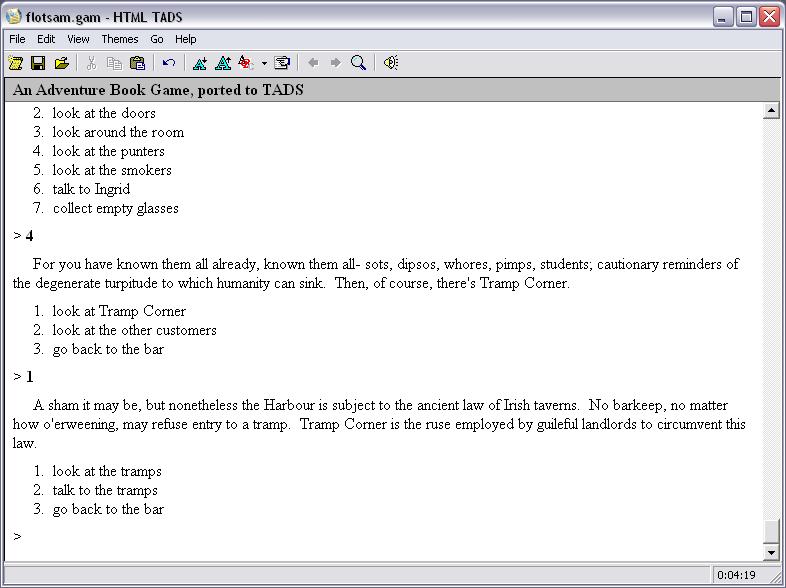The image size is (786, 588).
Task: Click the option 'look at the other customers'
Action: [134, 330]
